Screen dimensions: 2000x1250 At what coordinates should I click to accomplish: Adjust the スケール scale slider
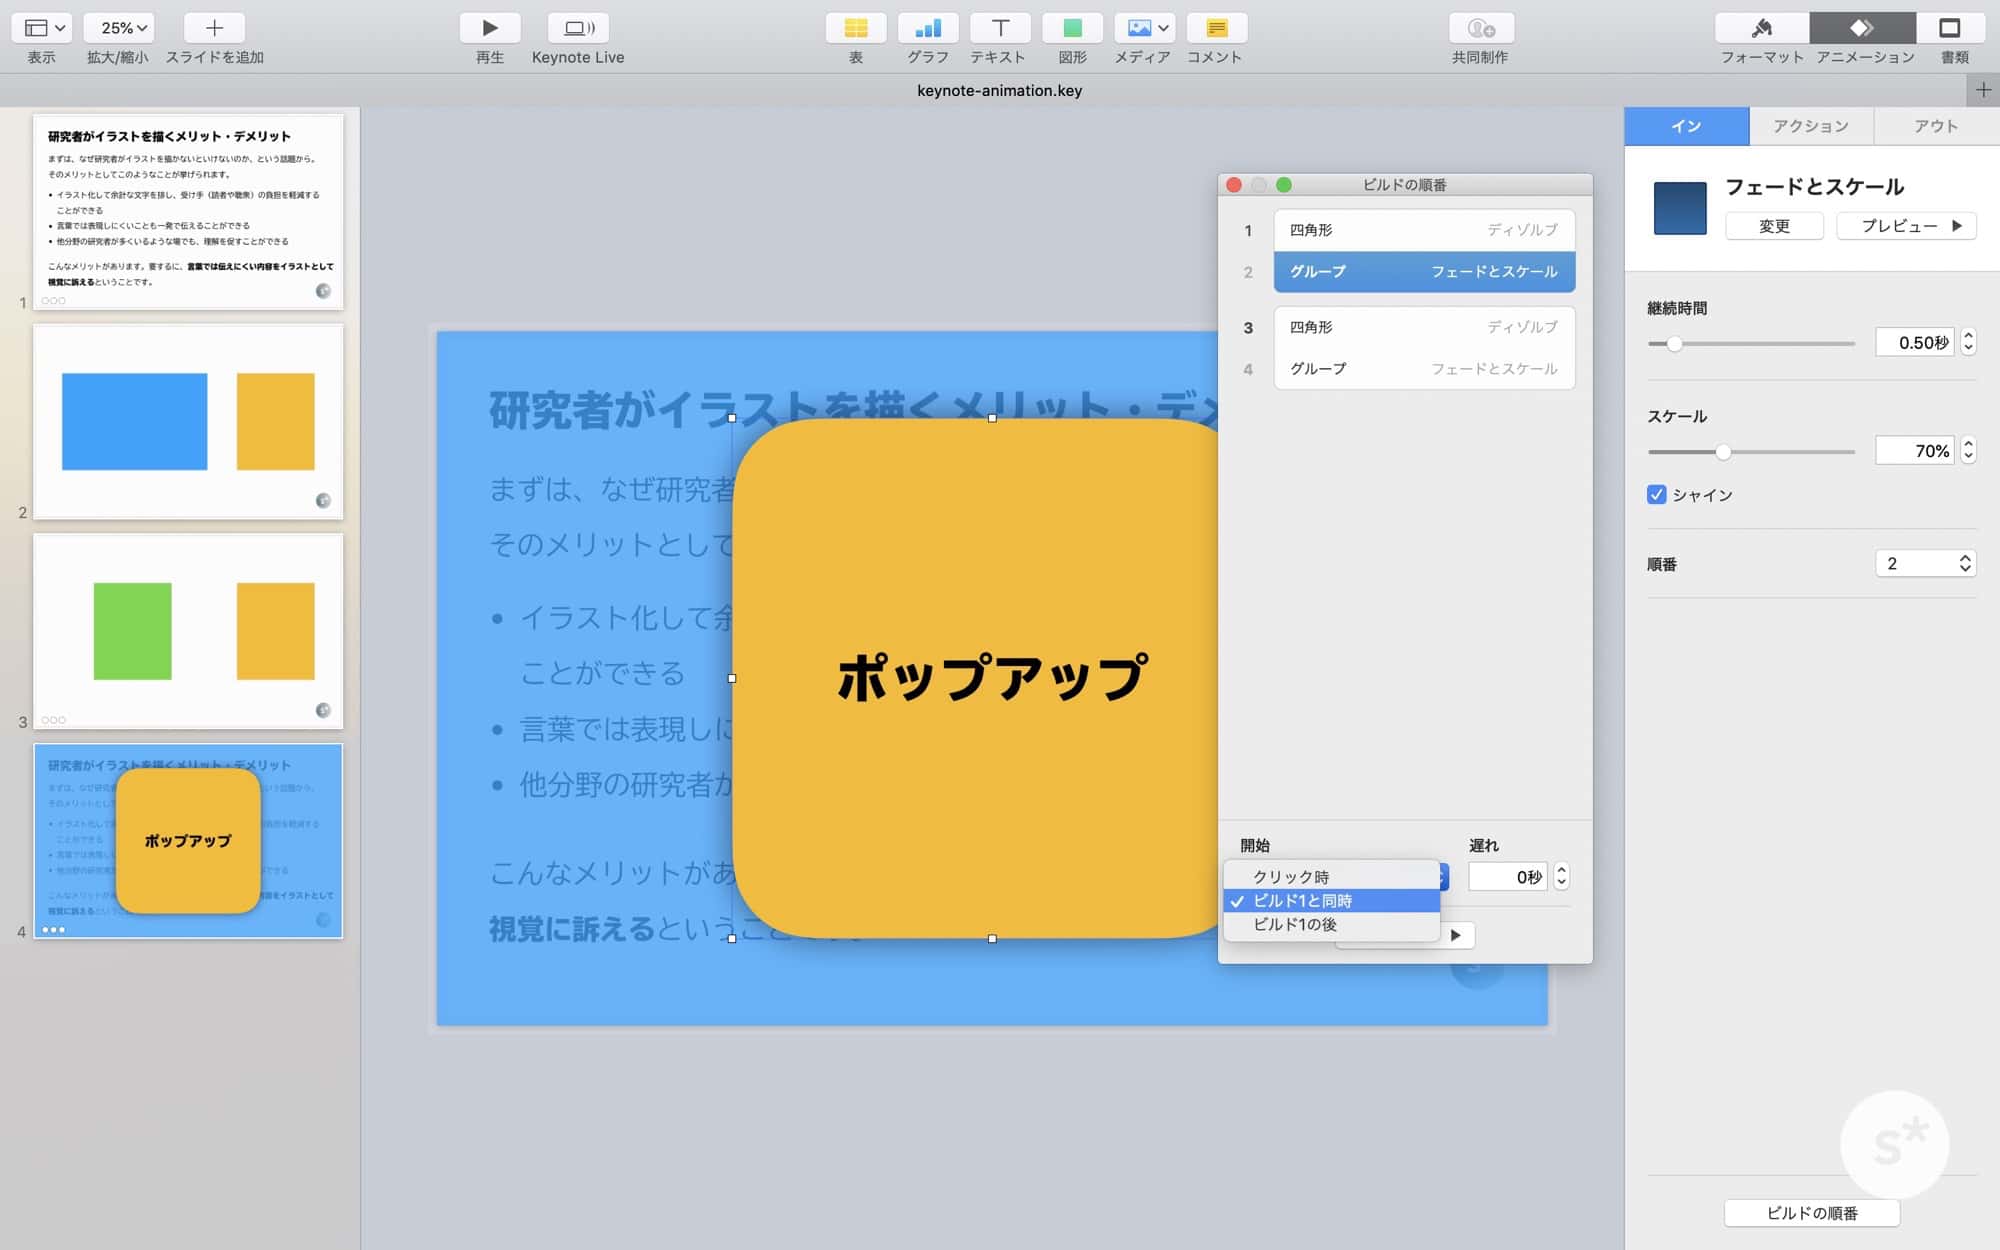pos(1723,452)
